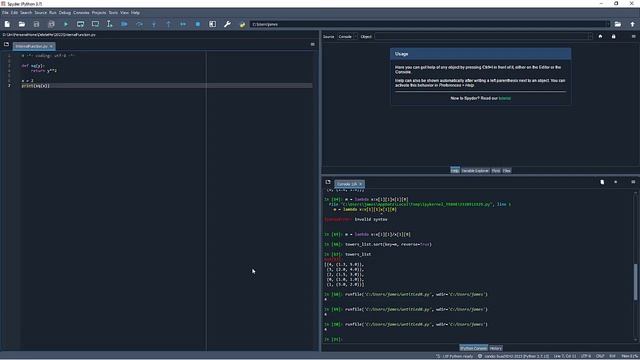Run cell and advance toolbar icon
Image resolution: width=640 pixels, height=360 pixels.
tap(95, 24)
